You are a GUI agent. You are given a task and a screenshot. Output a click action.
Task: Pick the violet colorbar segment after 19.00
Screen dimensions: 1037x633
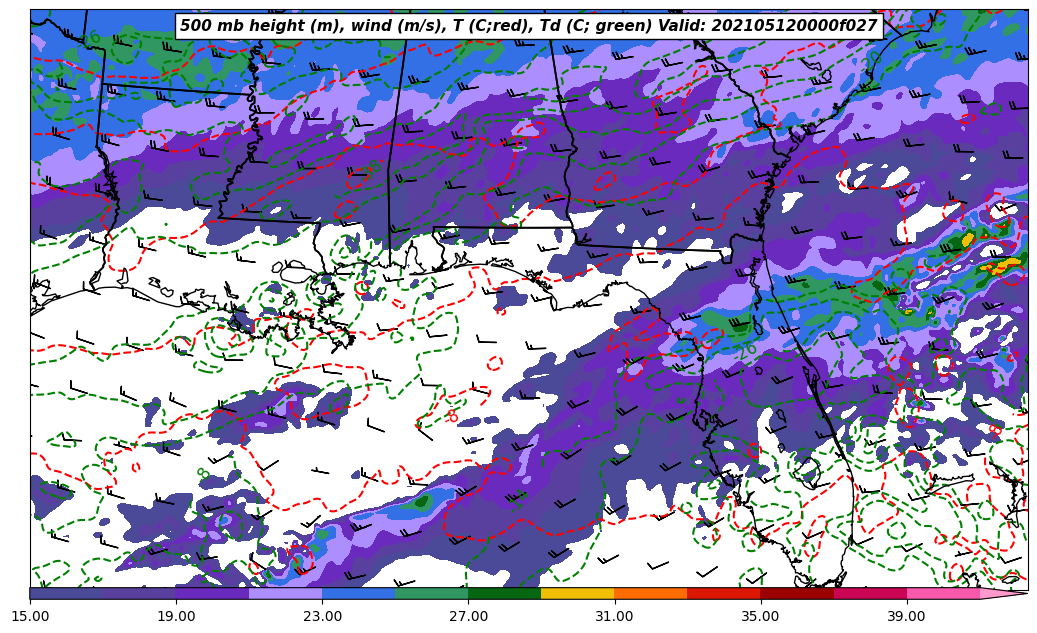click(x=212, y=593)
